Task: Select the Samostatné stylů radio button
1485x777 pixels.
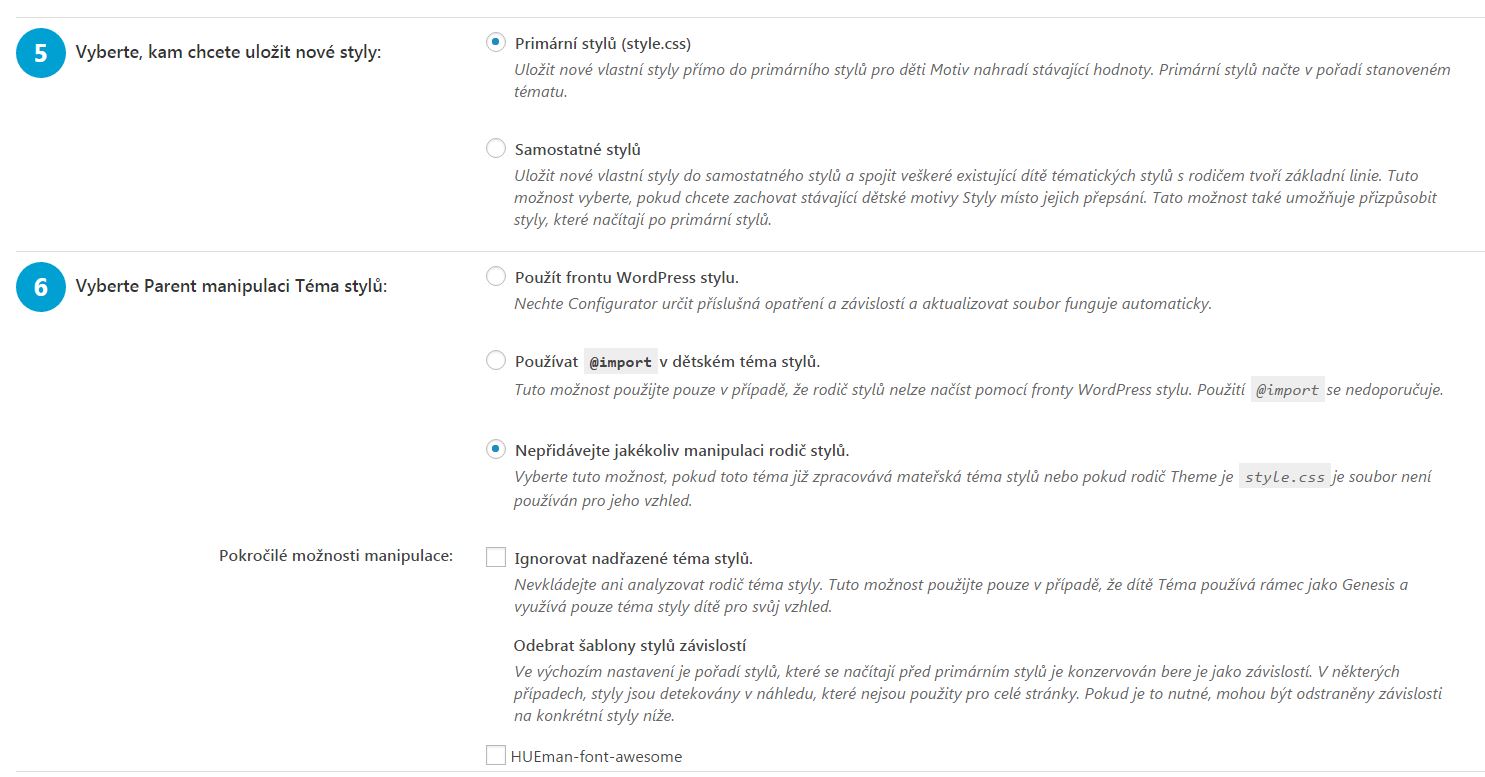Action: click(x=495, y=149)
